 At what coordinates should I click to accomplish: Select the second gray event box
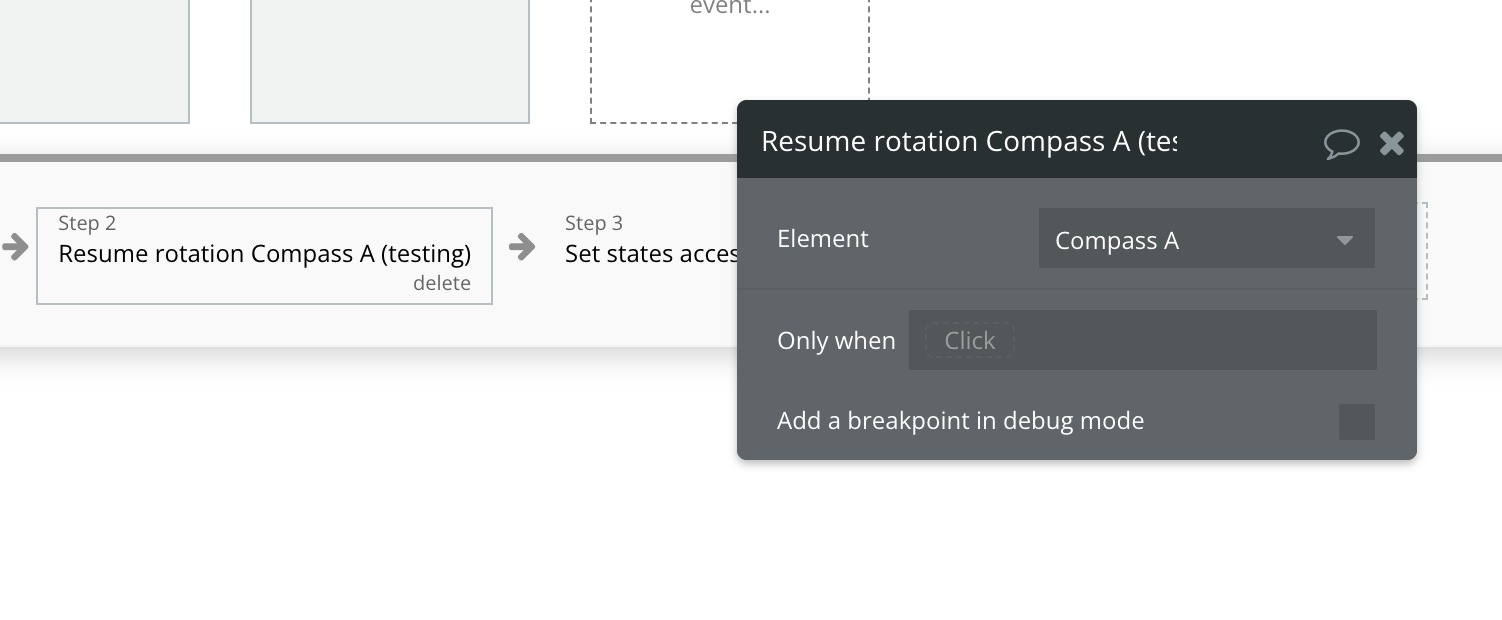[389, 60]
